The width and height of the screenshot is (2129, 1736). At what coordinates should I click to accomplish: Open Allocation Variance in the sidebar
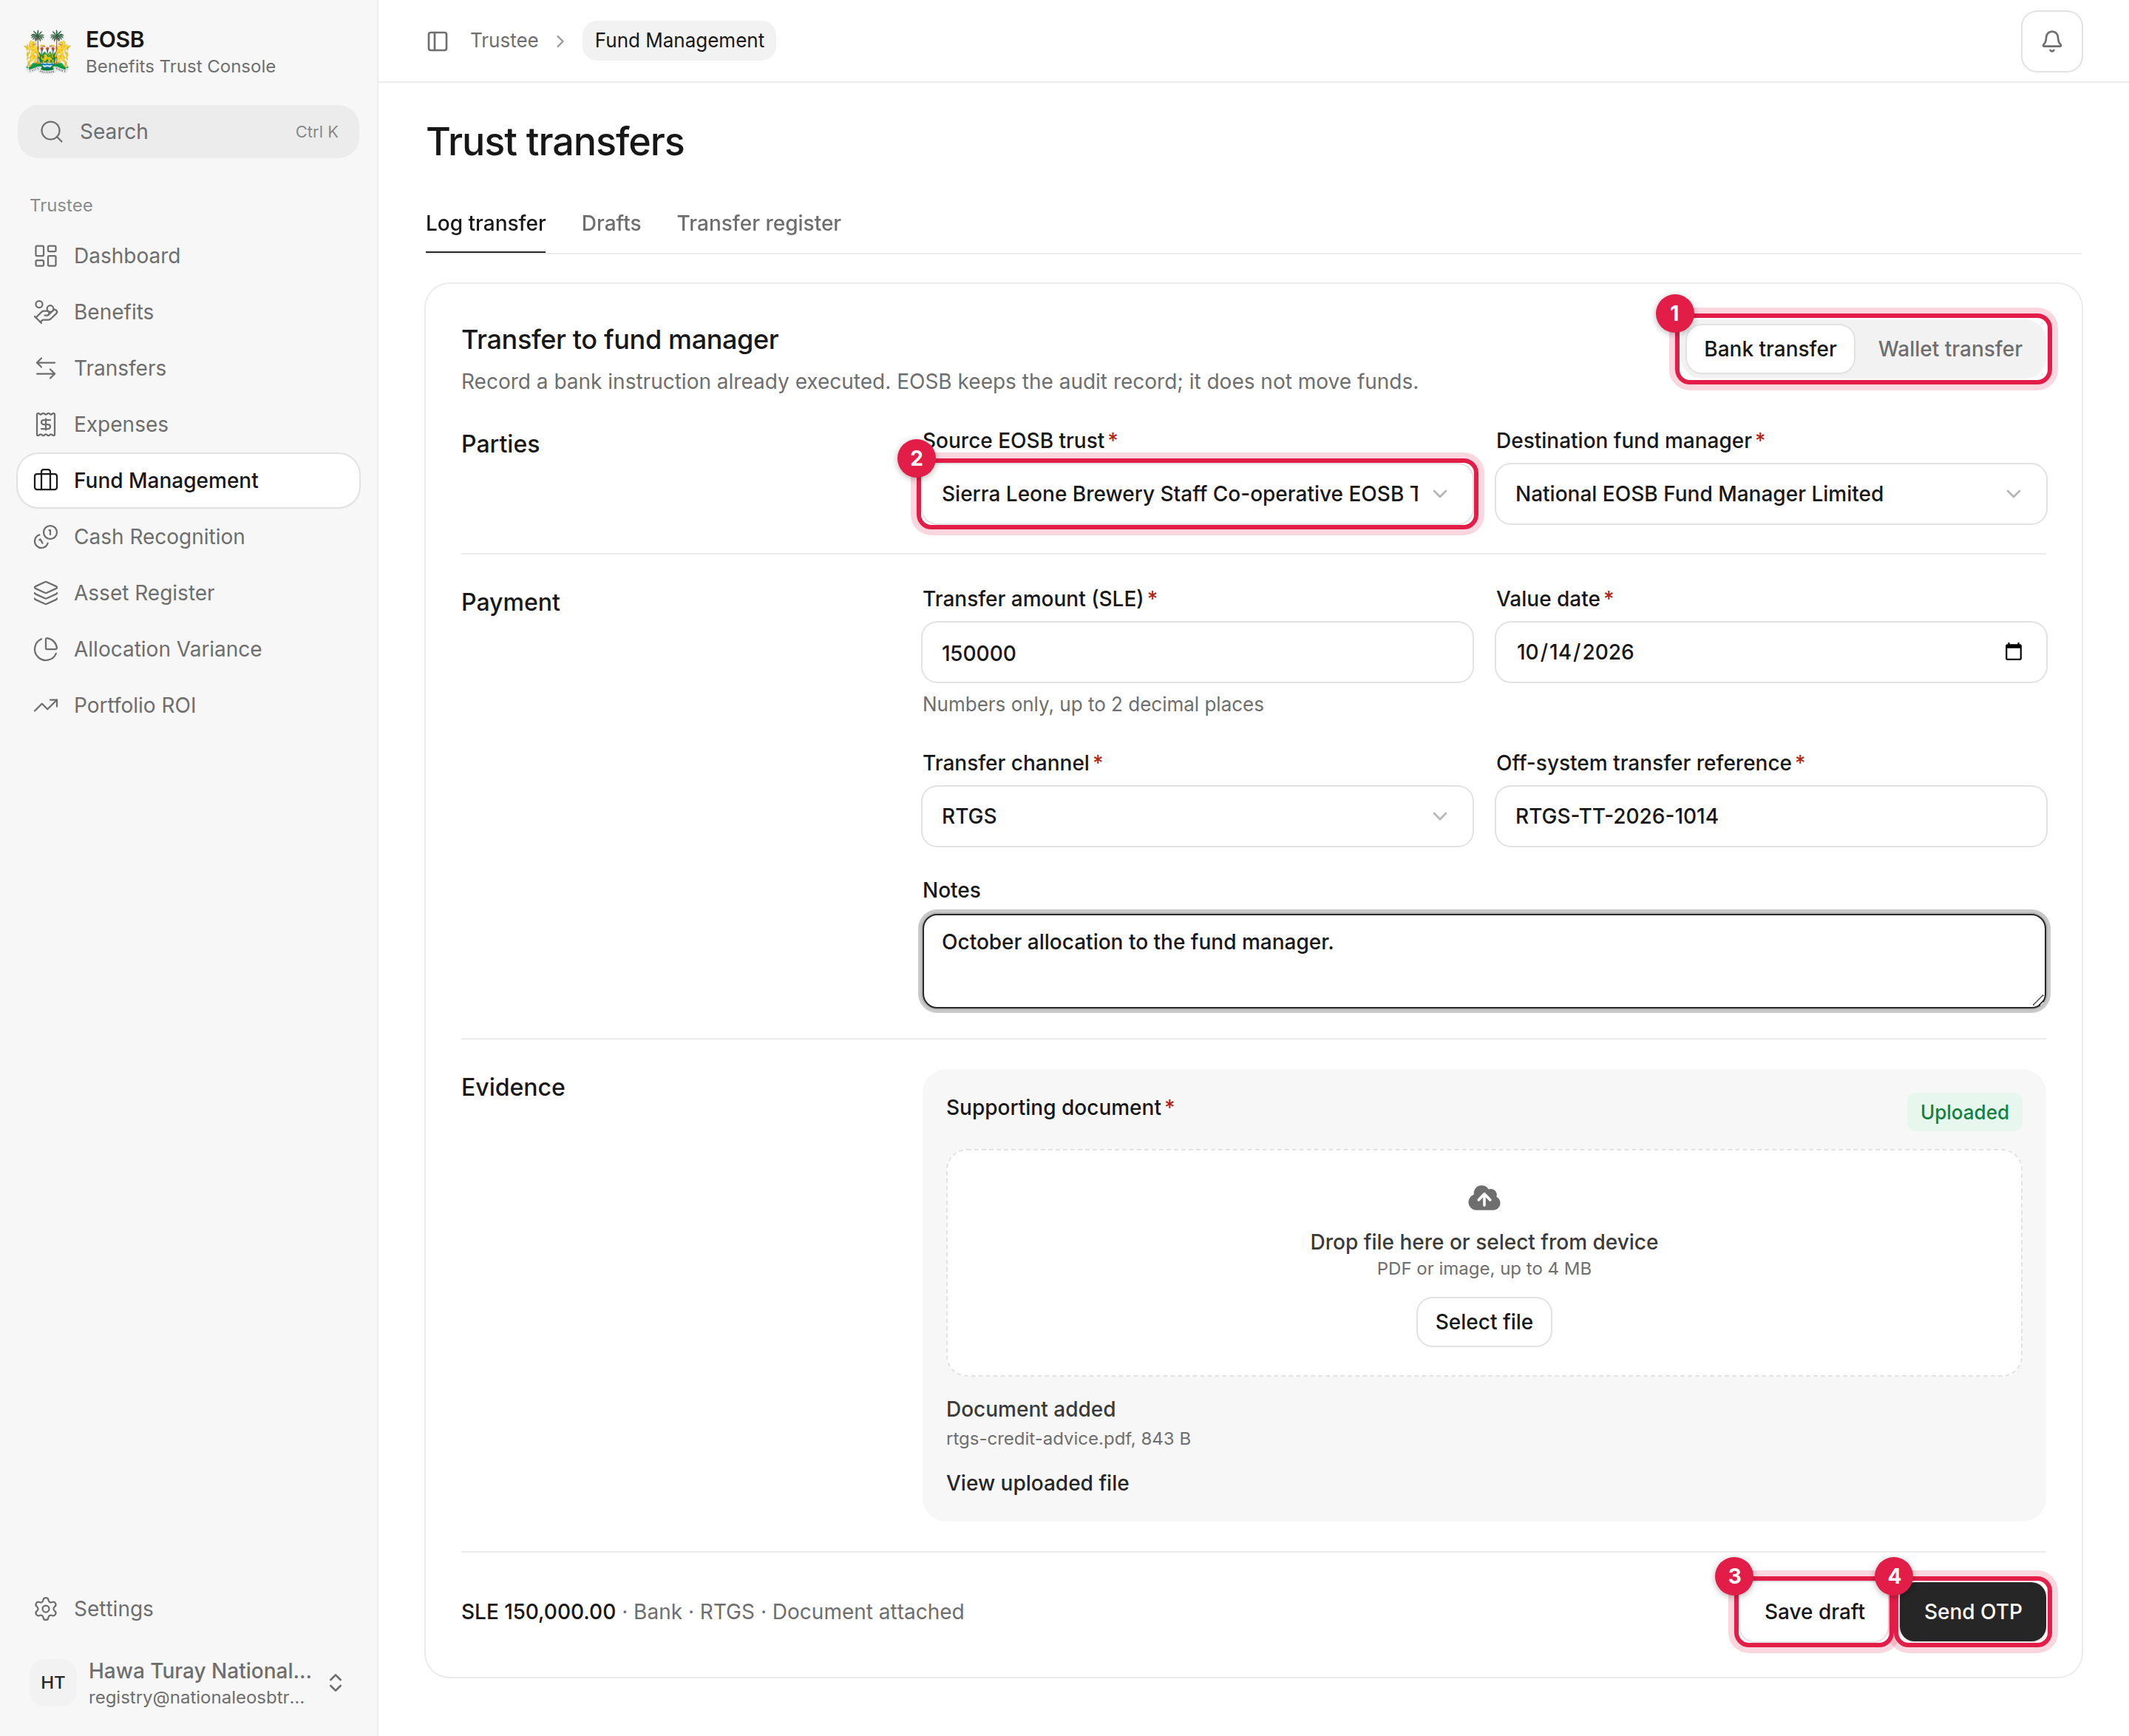(188, 649)
